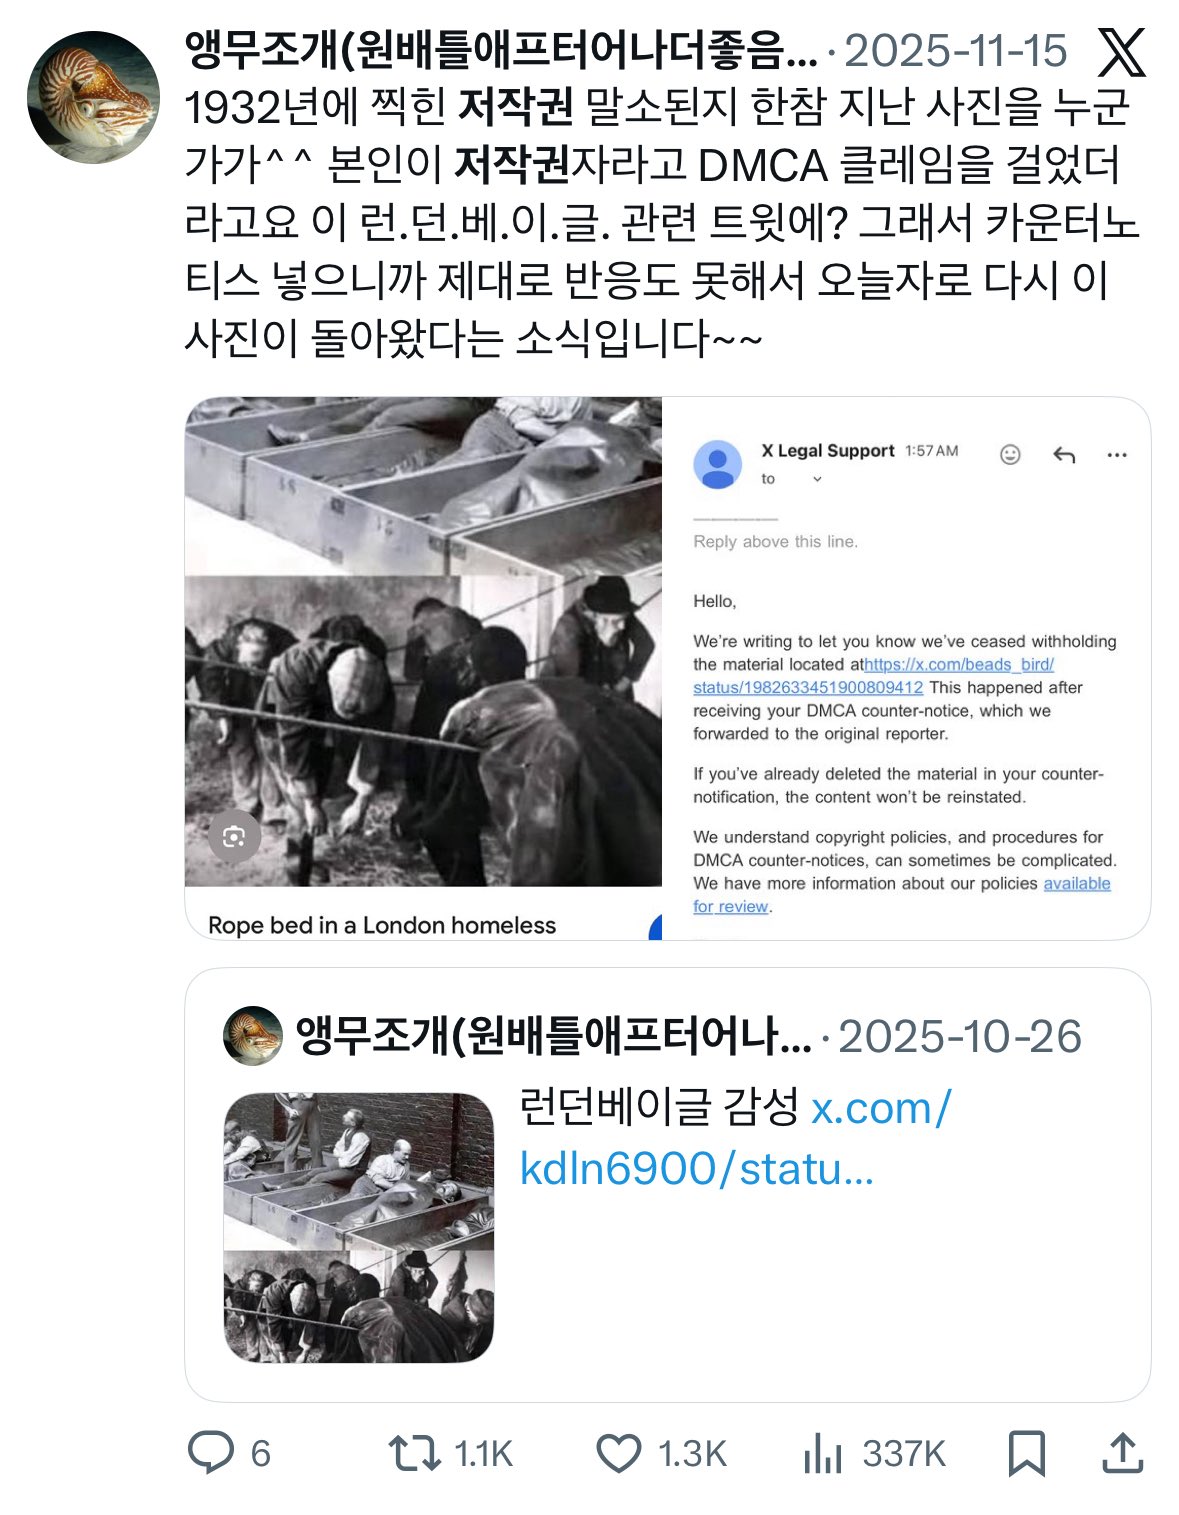Click the X logo icon
This screenshot has width=1179, height=1515.
pyautogui.click(x=1121, y=52)
